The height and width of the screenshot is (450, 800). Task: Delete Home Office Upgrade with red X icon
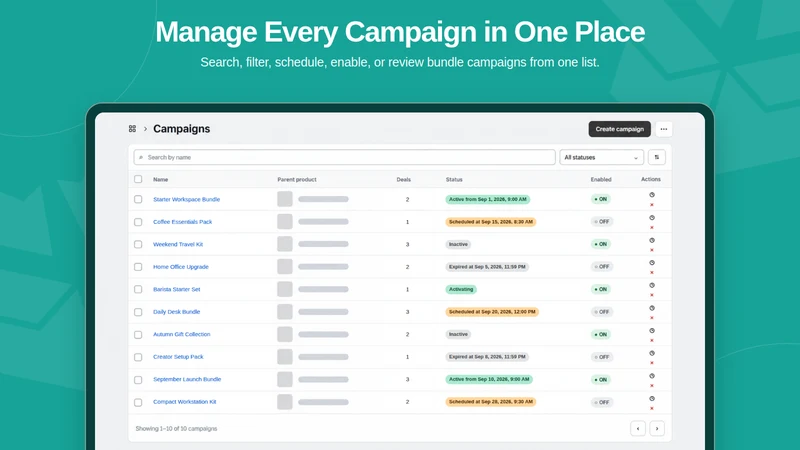[x=652, y=272]
